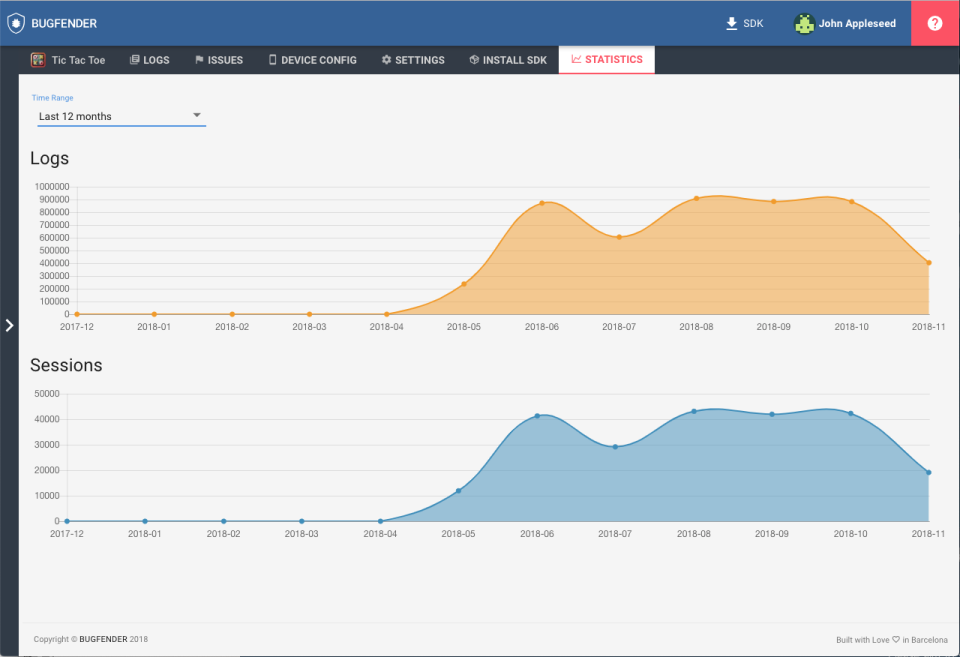This screenshot has height=657, width=960.
Task: Open help via the red question mark
Action: [x=934, y=22]
